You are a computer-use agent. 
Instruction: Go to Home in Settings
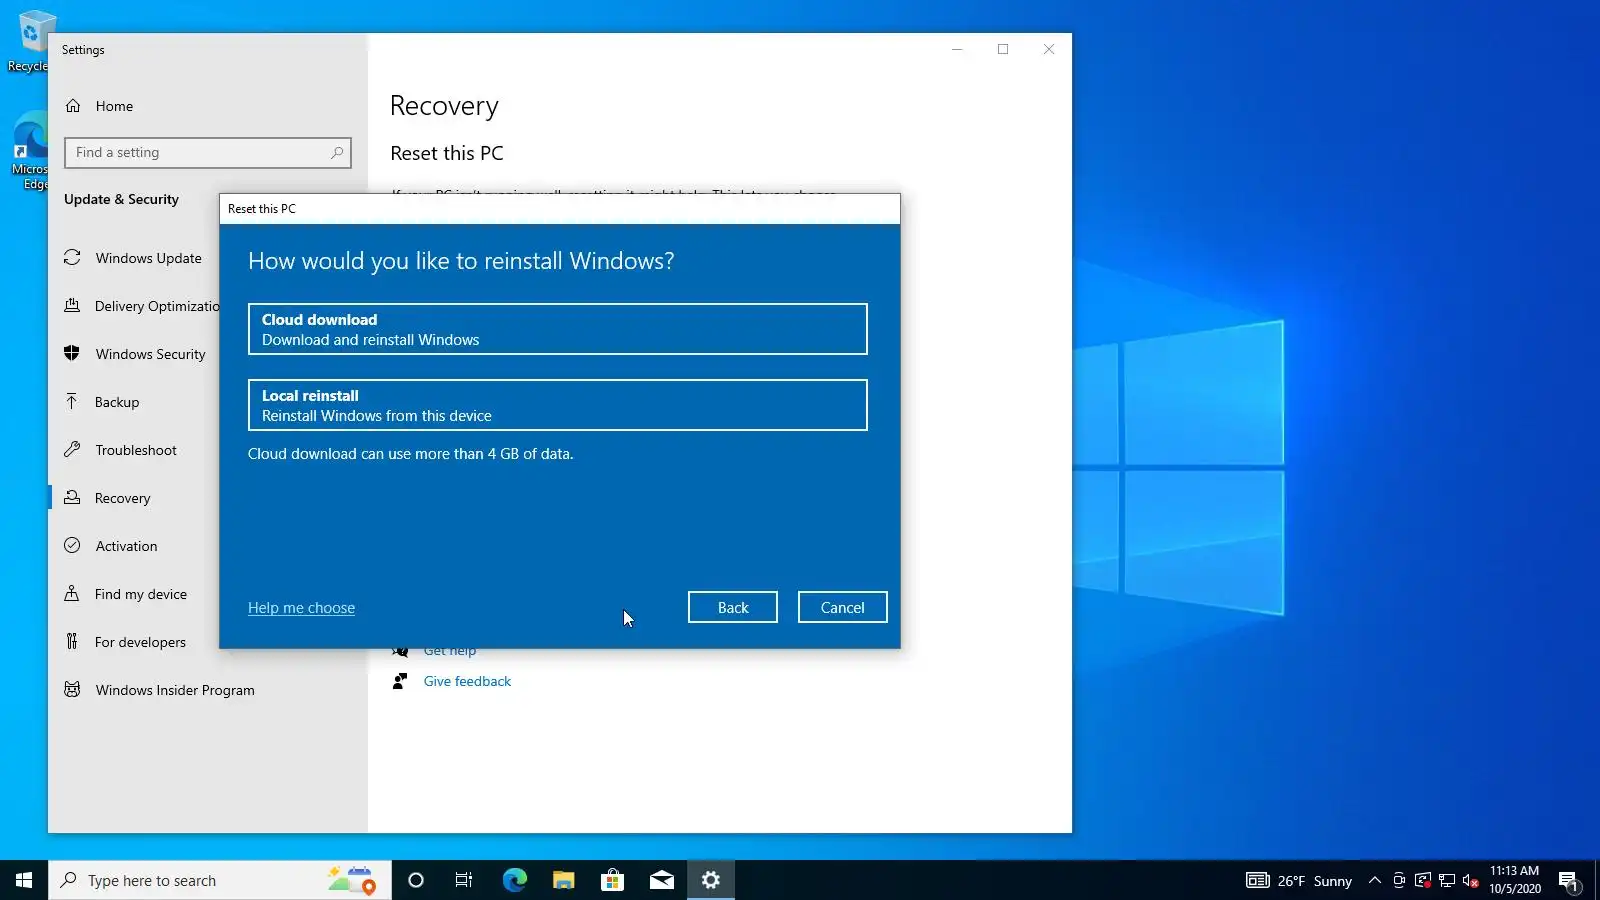[114, 106]
